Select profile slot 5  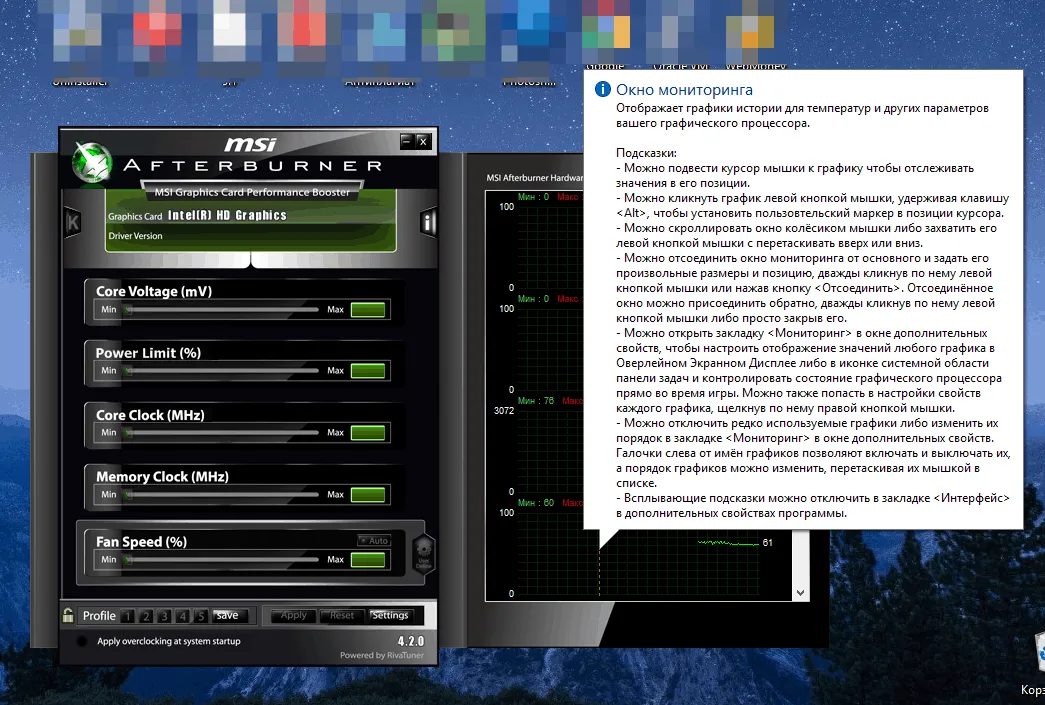click(x=202, y=616)
